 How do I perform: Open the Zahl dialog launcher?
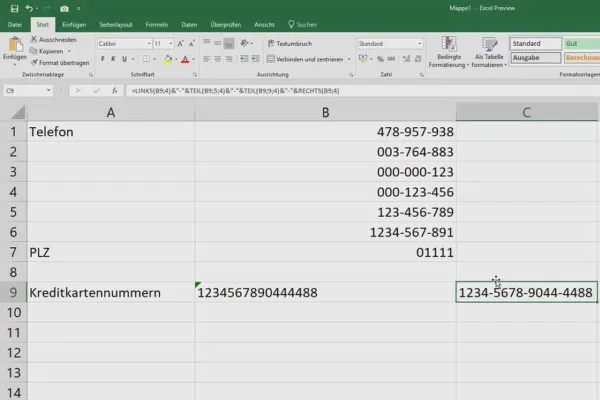pos(421,75)
